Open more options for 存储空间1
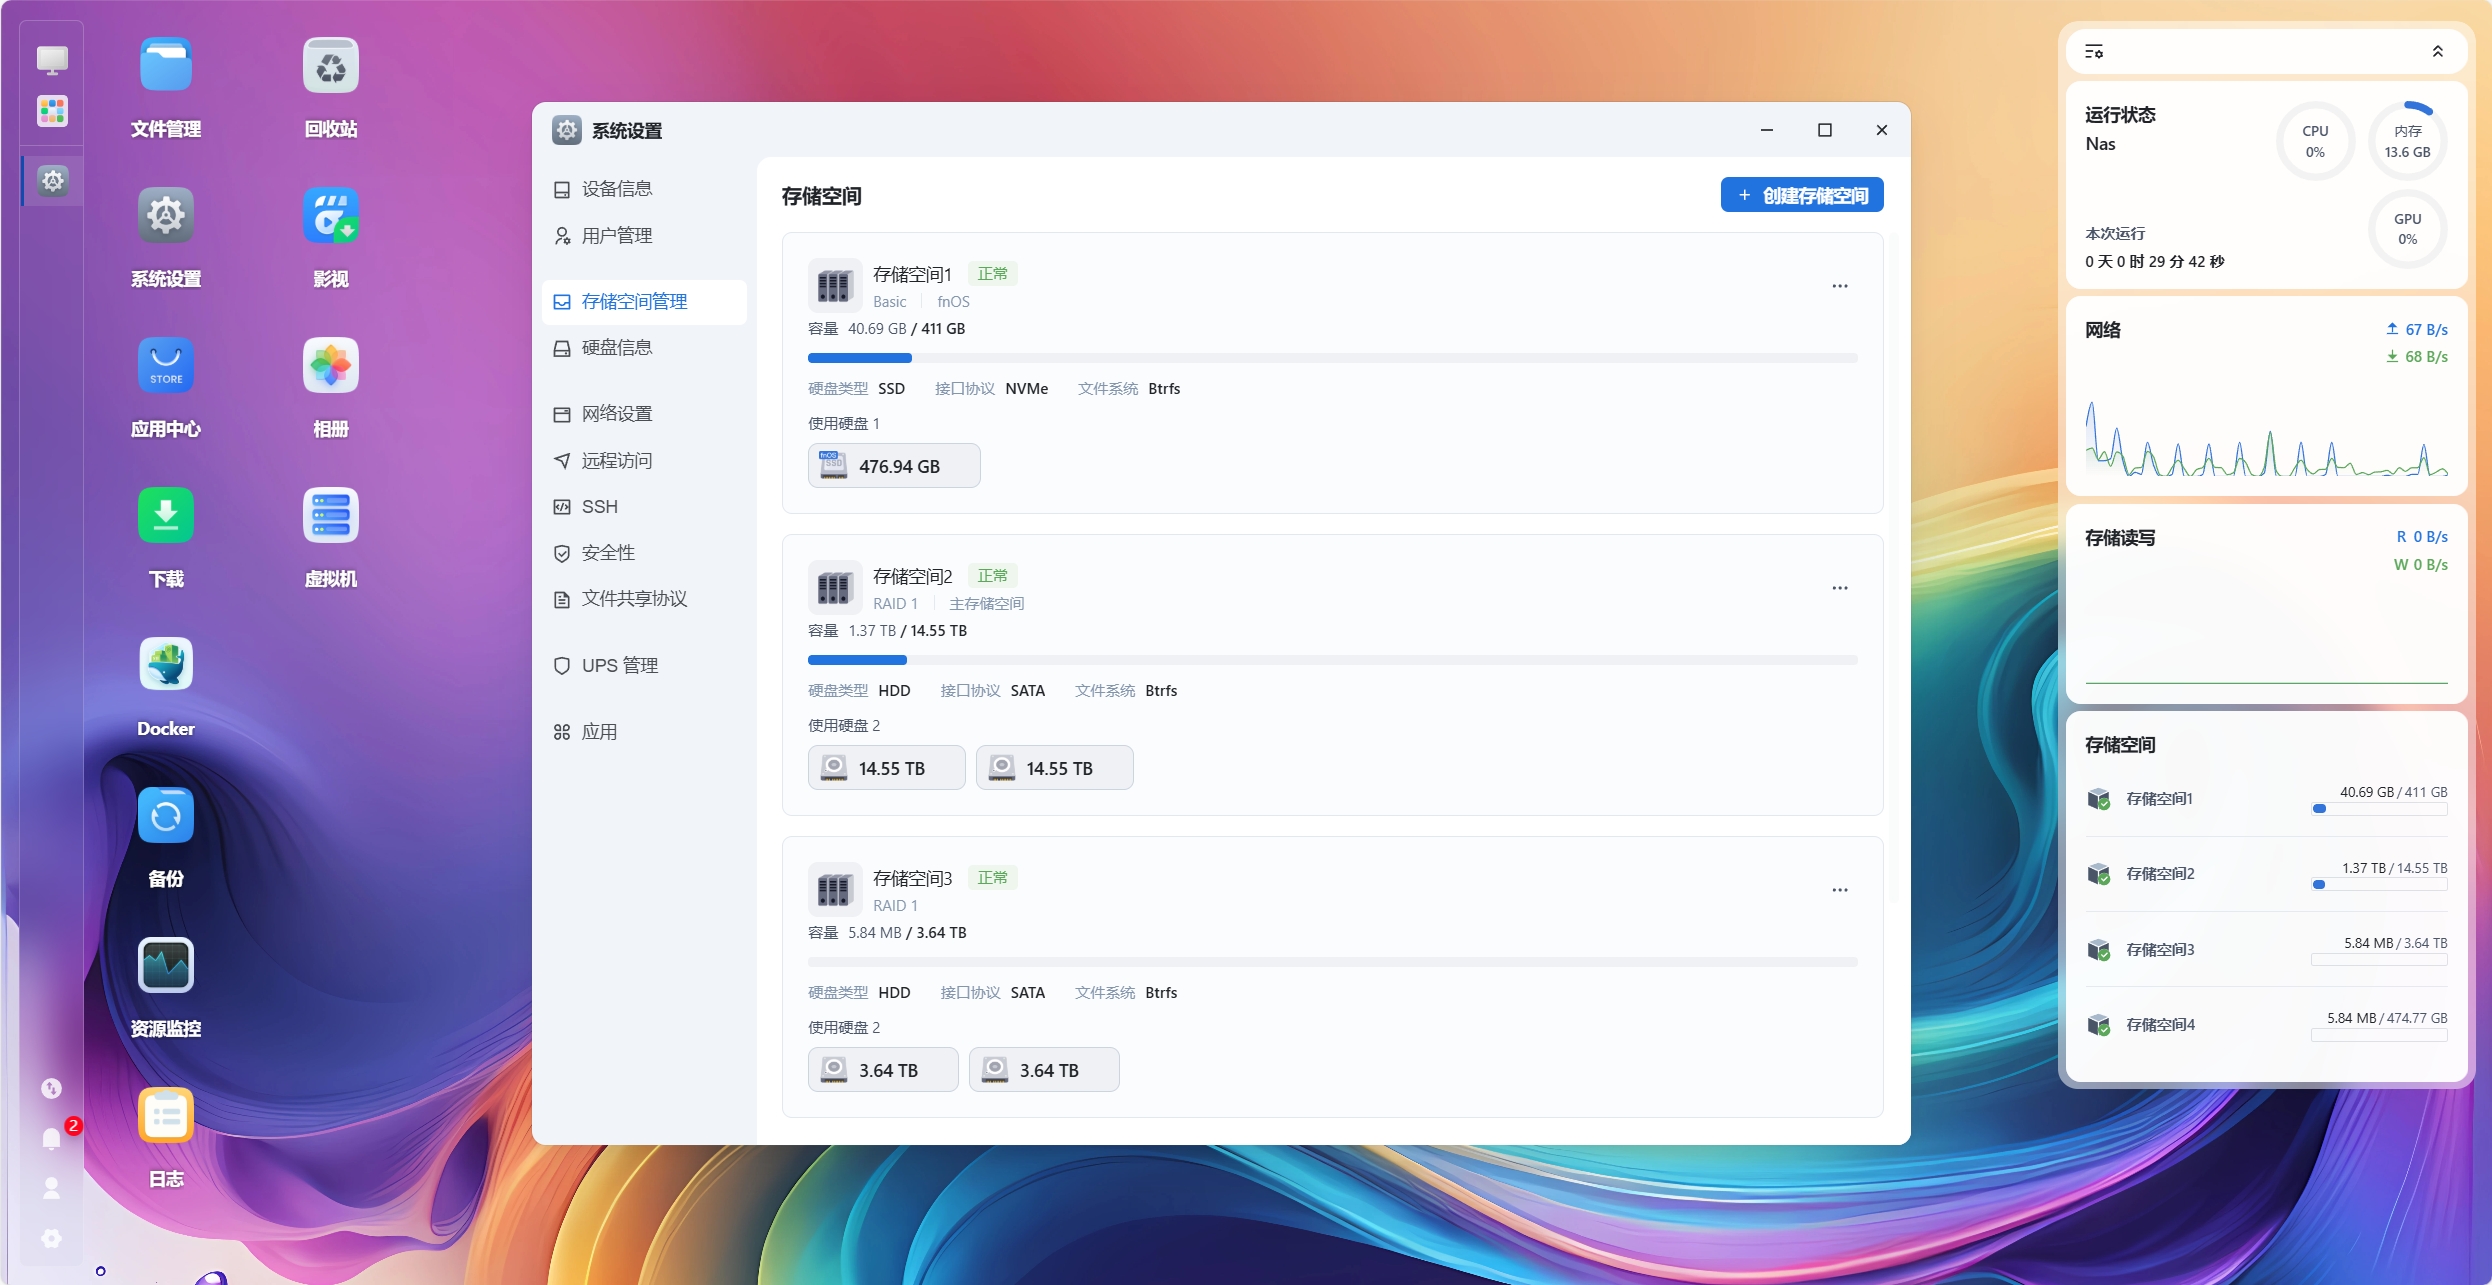2492x1285 pixels. (1840, 286)
